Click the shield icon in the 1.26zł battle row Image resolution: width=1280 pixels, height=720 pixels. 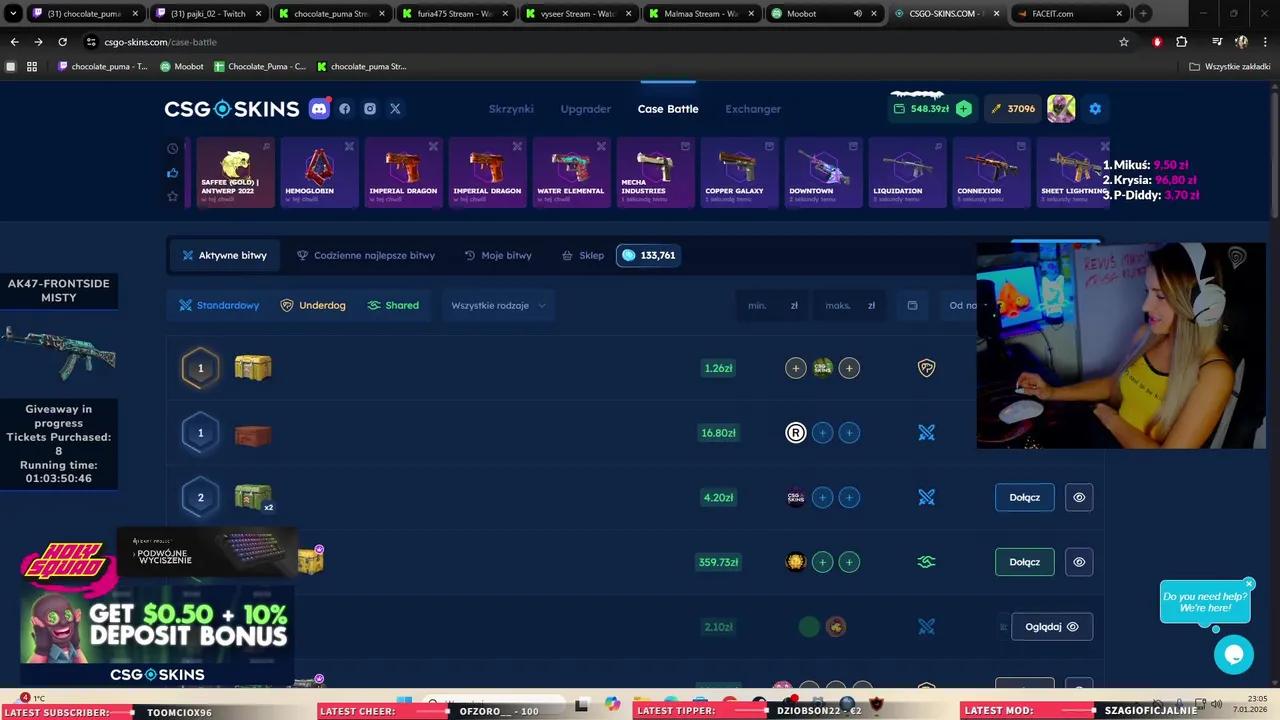[x=927, y=368]
